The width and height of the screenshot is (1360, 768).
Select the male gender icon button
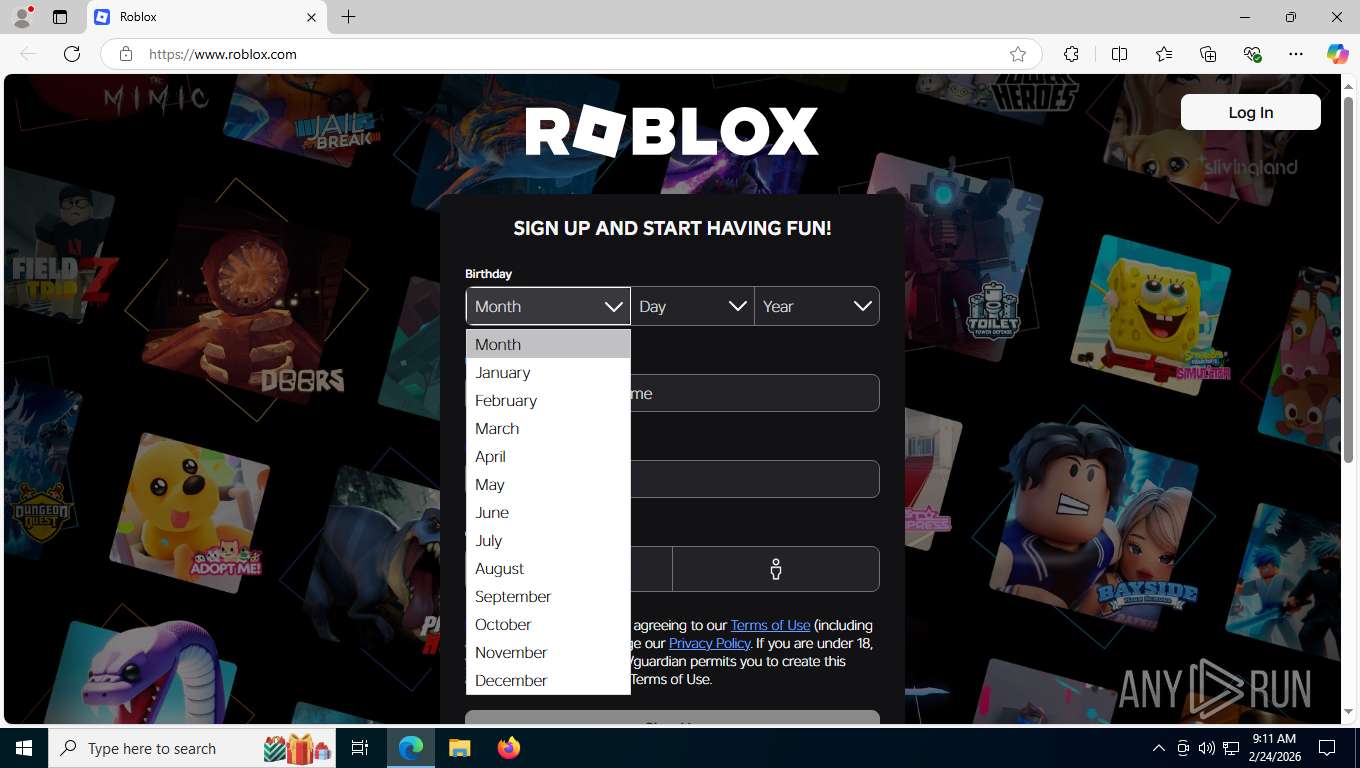point(775,569)
